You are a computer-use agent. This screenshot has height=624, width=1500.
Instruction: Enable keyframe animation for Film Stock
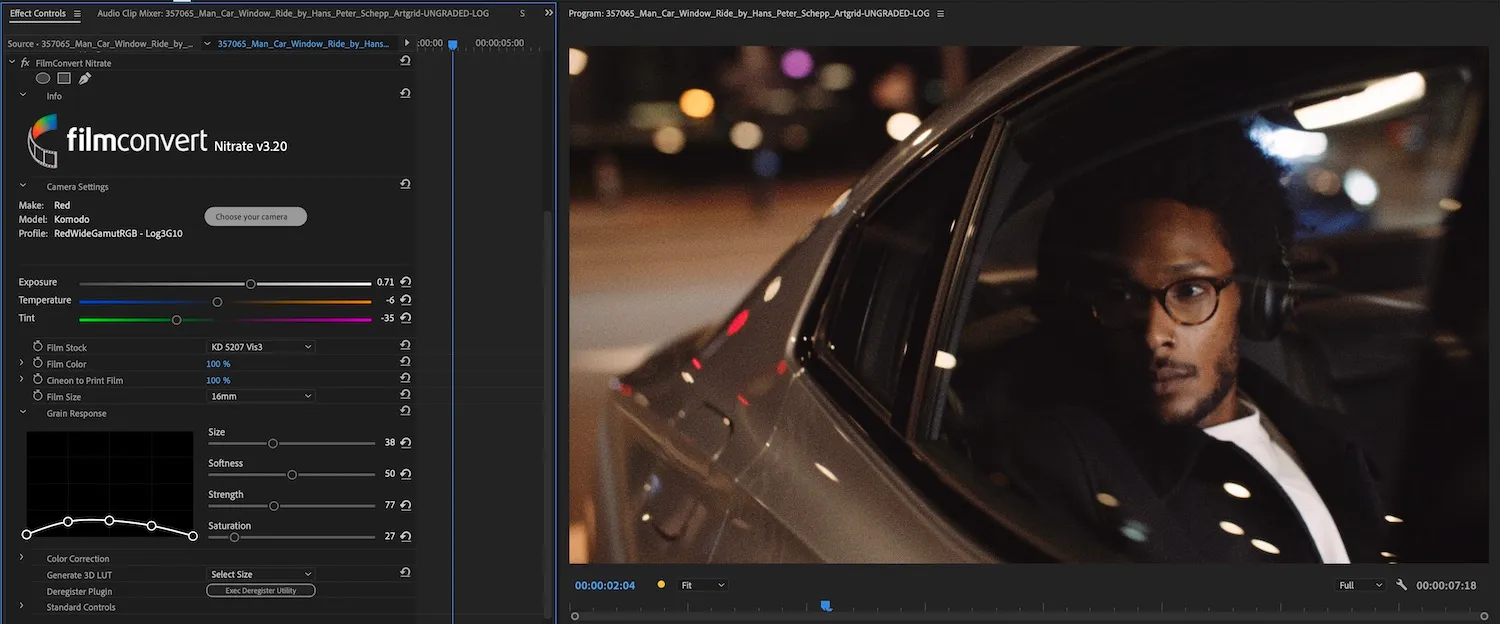pyautogui.click(x=37, y=344)
